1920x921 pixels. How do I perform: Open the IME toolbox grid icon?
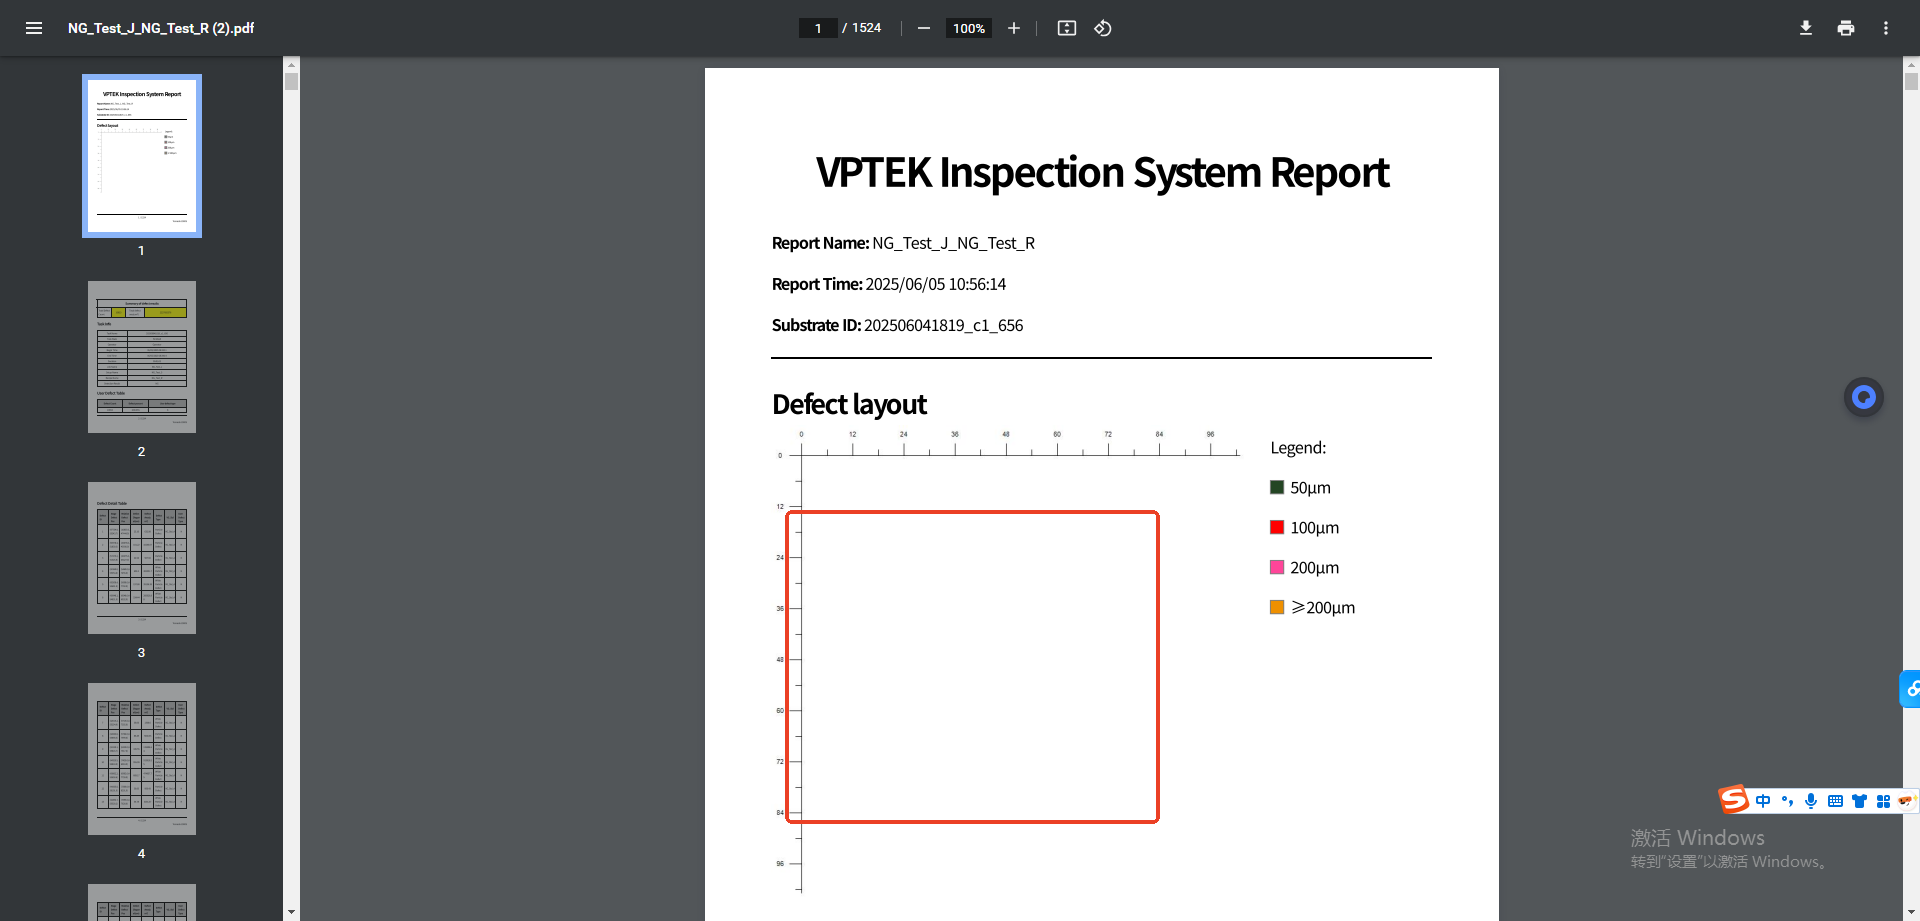1883,801
